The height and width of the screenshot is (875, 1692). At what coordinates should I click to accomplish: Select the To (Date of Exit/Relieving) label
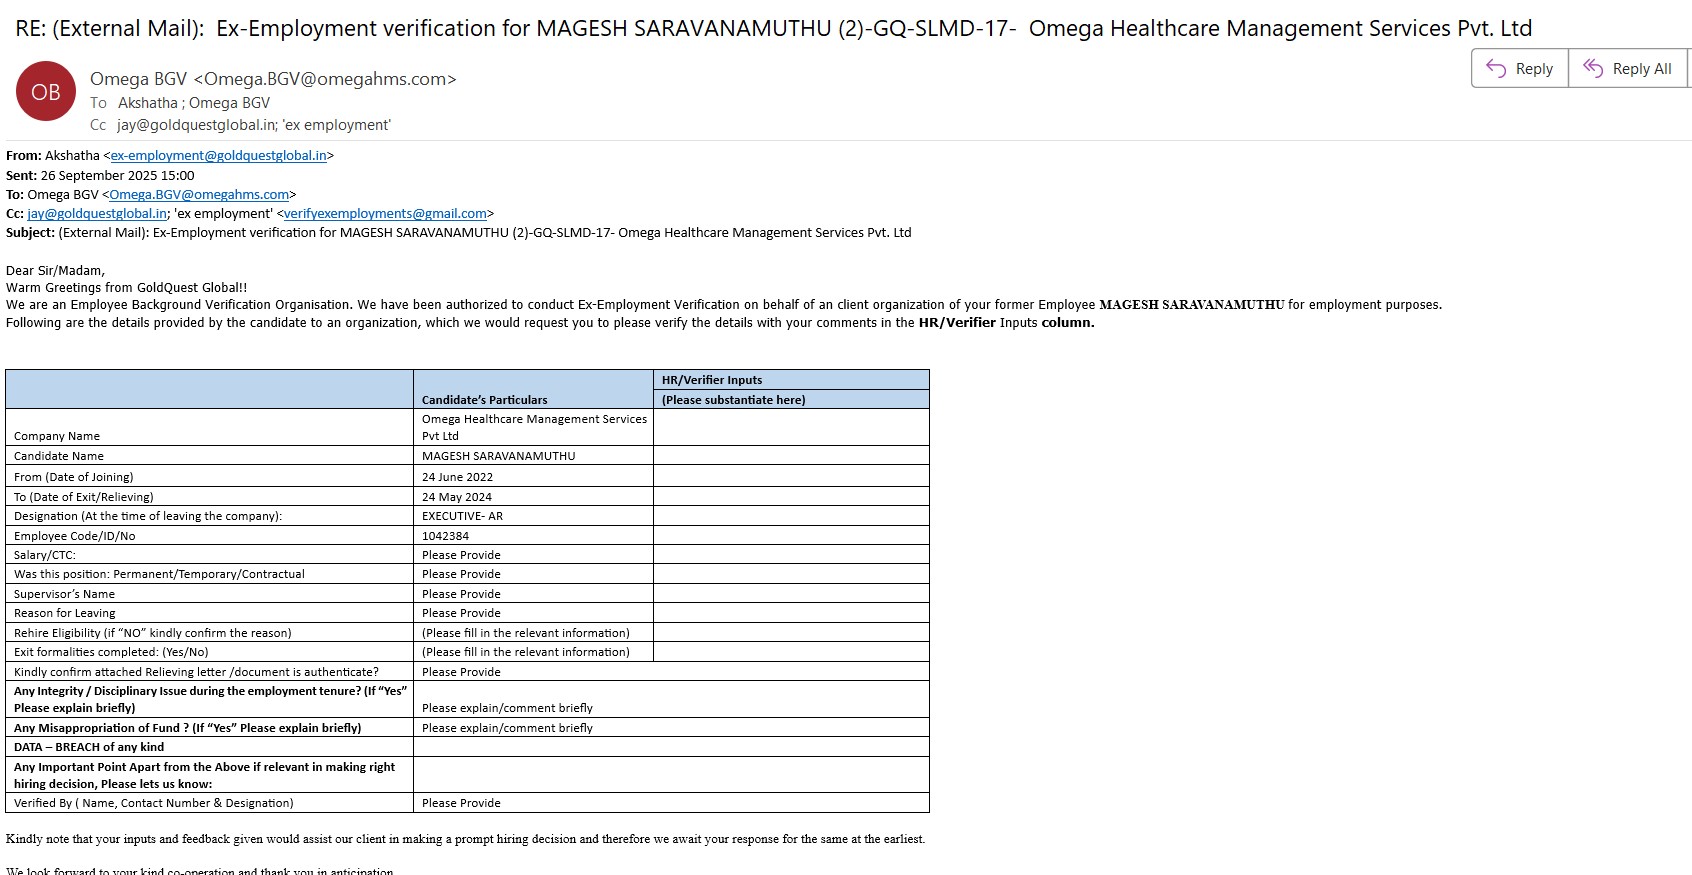click(84, 497)
